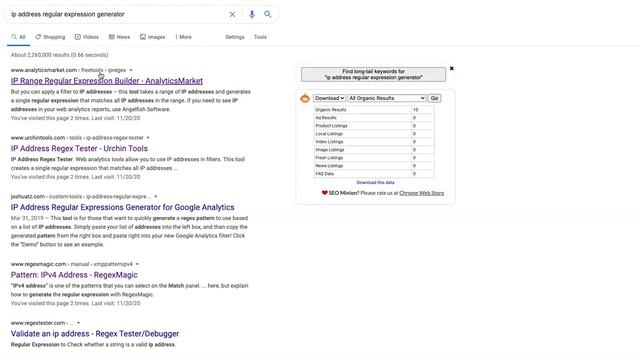Open the regextester.com result options arrow
This screenshot has height=360, width=640.
point(78,323)
